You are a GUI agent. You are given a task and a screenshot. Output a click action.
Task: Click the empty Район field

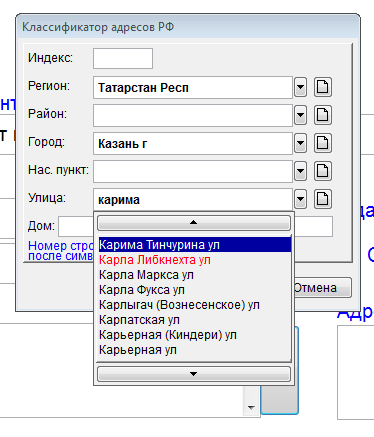coord(193,115)
